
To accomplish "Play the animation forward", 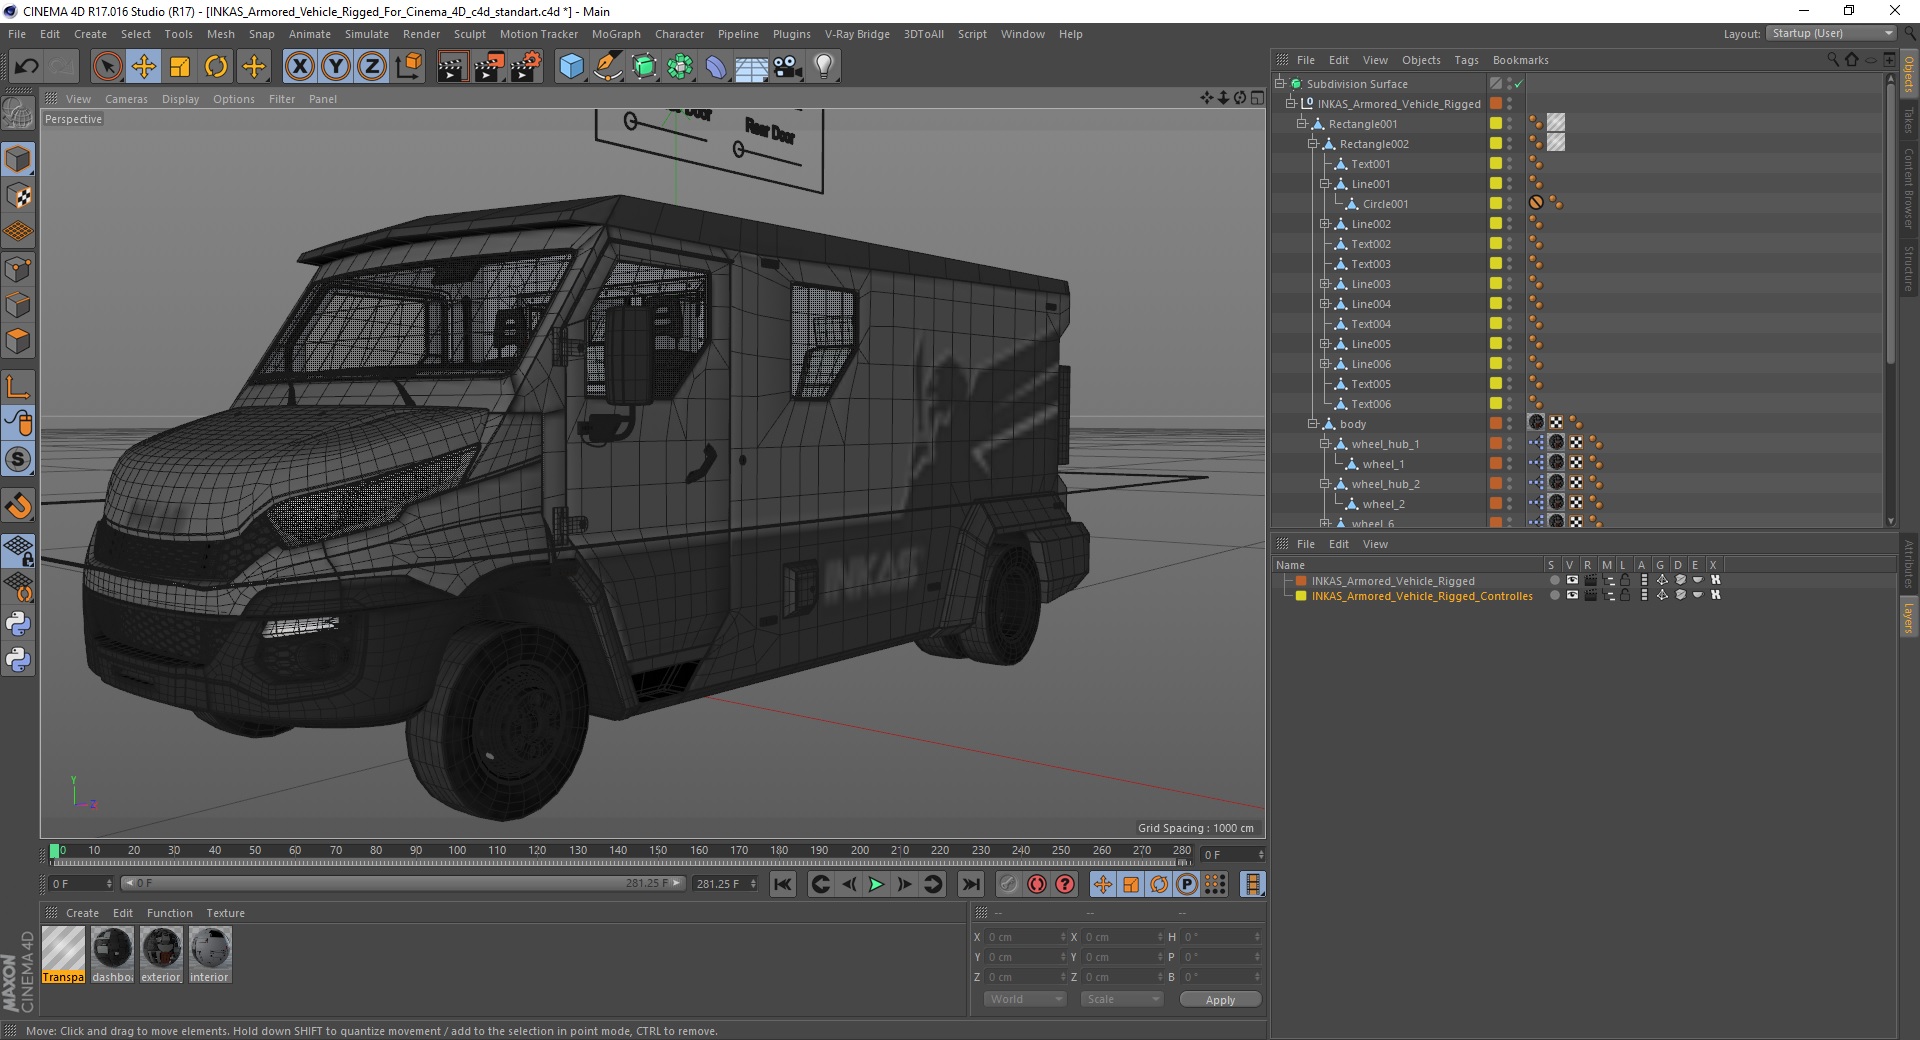I will 876,884.
